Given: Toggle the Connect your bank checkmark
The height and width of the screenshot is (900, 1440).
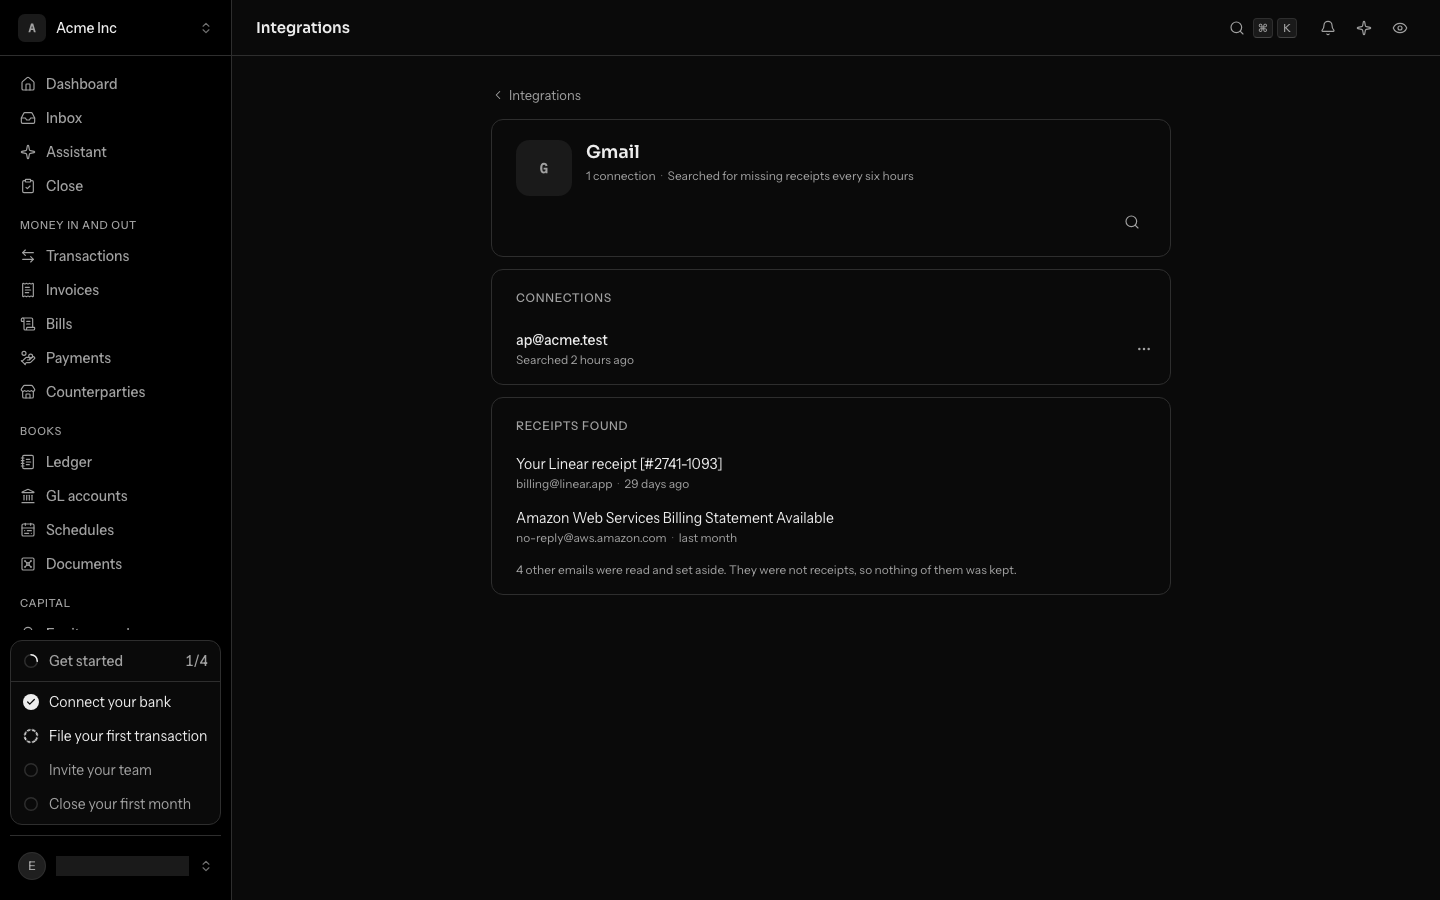Looking at the screenshot, I should pyautogui.click(x=31, y=702).
